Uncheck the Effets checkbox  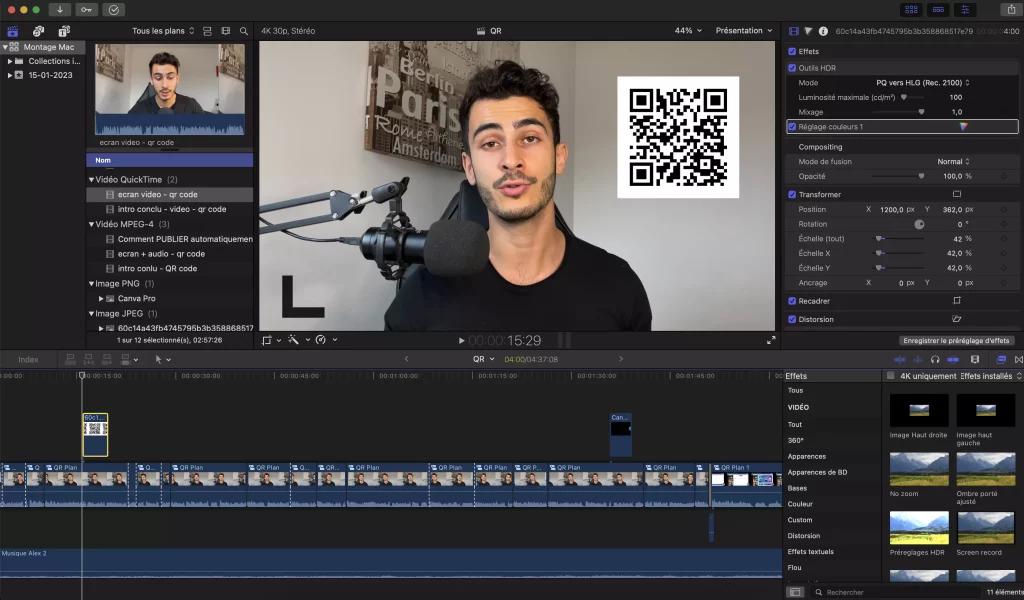pyautogui.click(x=792, y=51)
